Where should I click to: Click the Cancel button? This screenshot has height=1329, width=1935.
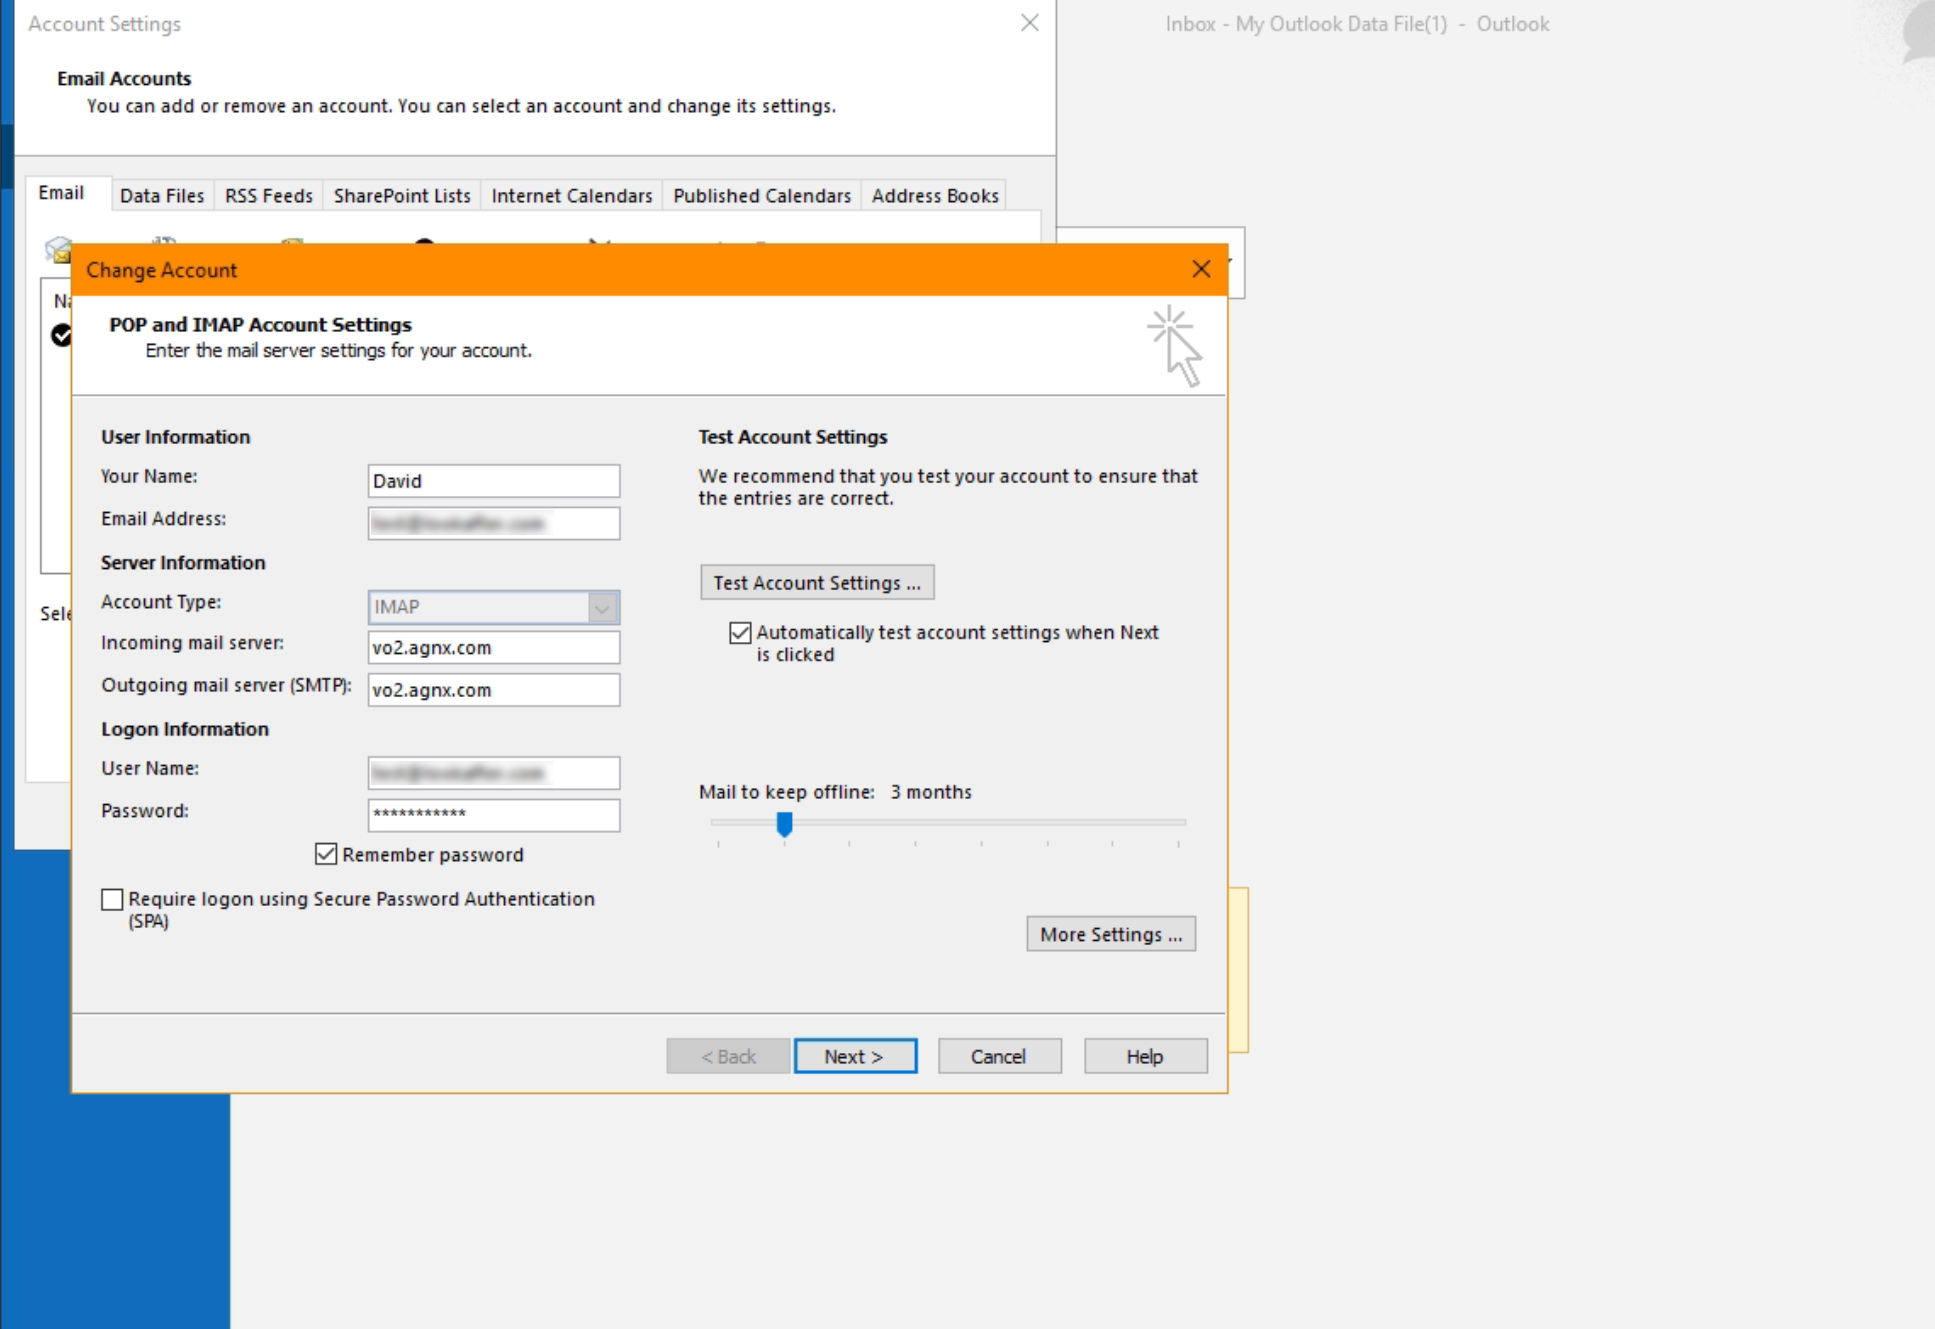click(x=998, y=1056)
